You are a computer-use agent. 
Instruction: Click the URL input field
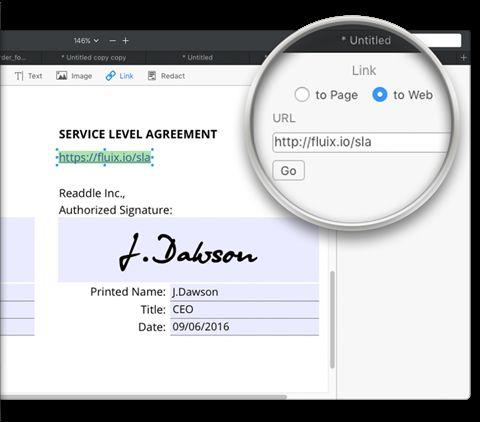[362, 142]
